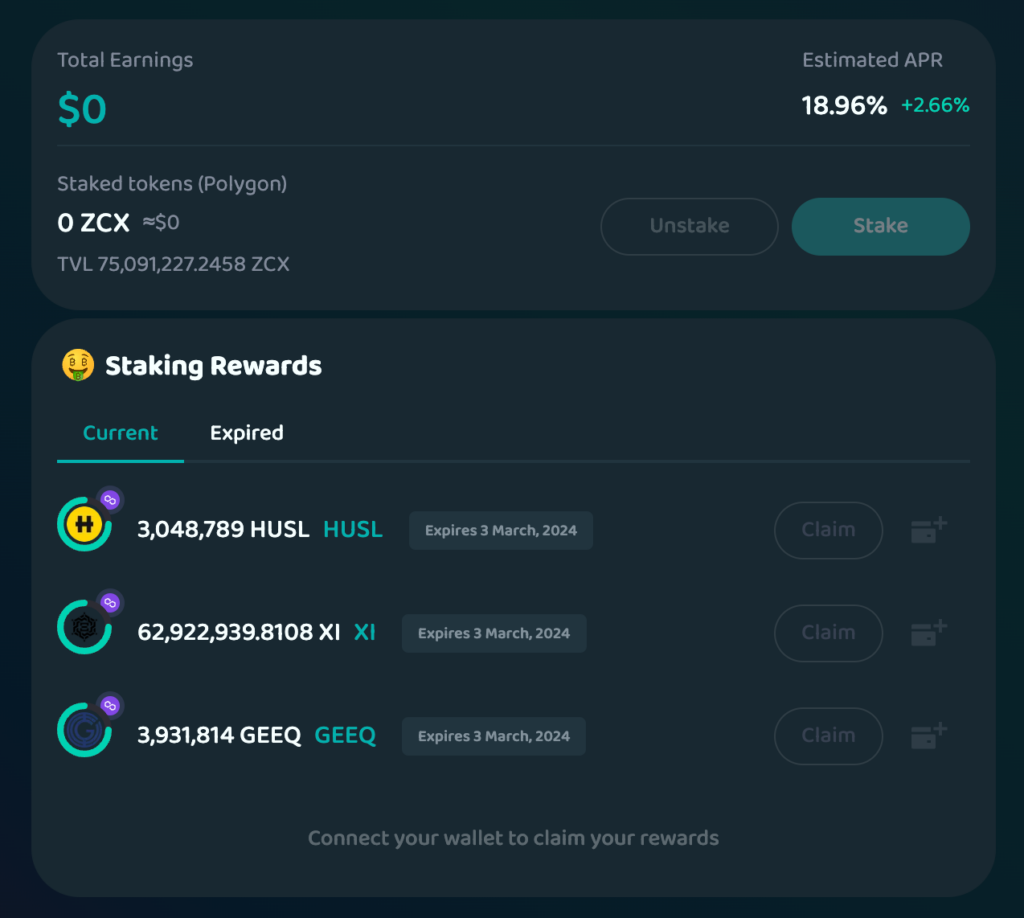Click the 'Staking Rewards' heading
This screenshot has height=918, width=1024.
click(x=213, y=366)
